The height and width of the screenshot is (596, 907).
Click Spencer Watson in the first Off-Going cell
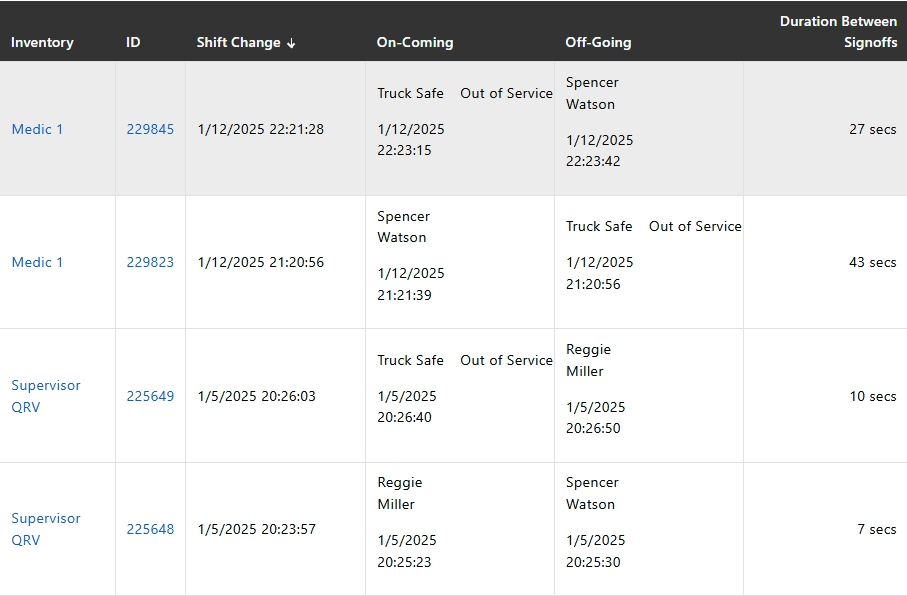592,93
